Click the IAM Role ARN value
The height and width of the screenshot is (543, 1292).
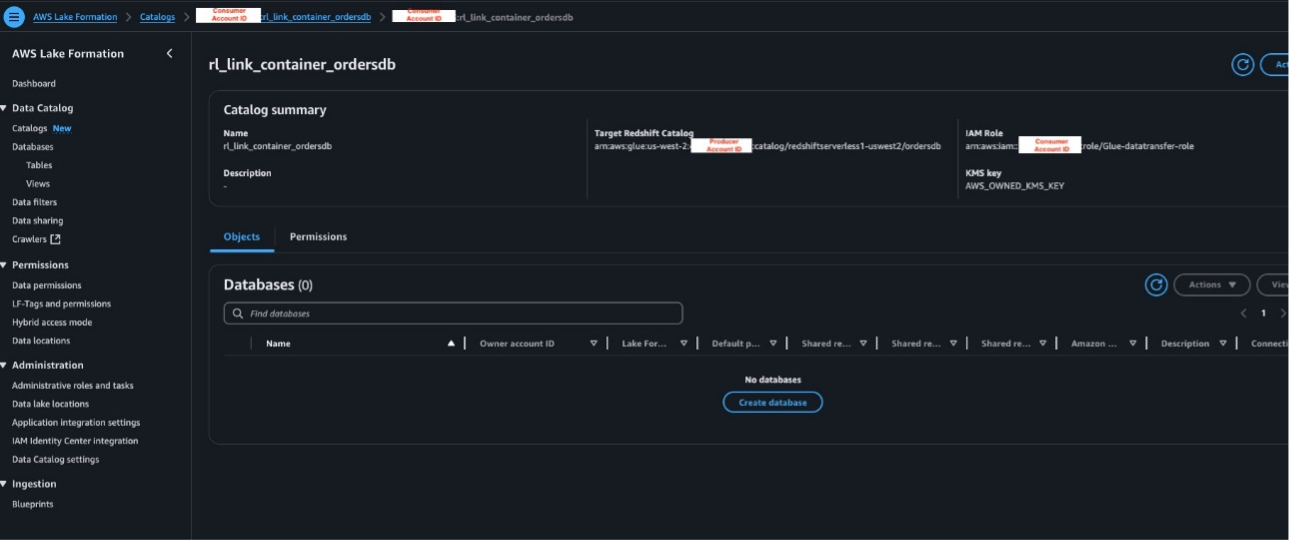pyautogui.click(x=1080, y=146)
